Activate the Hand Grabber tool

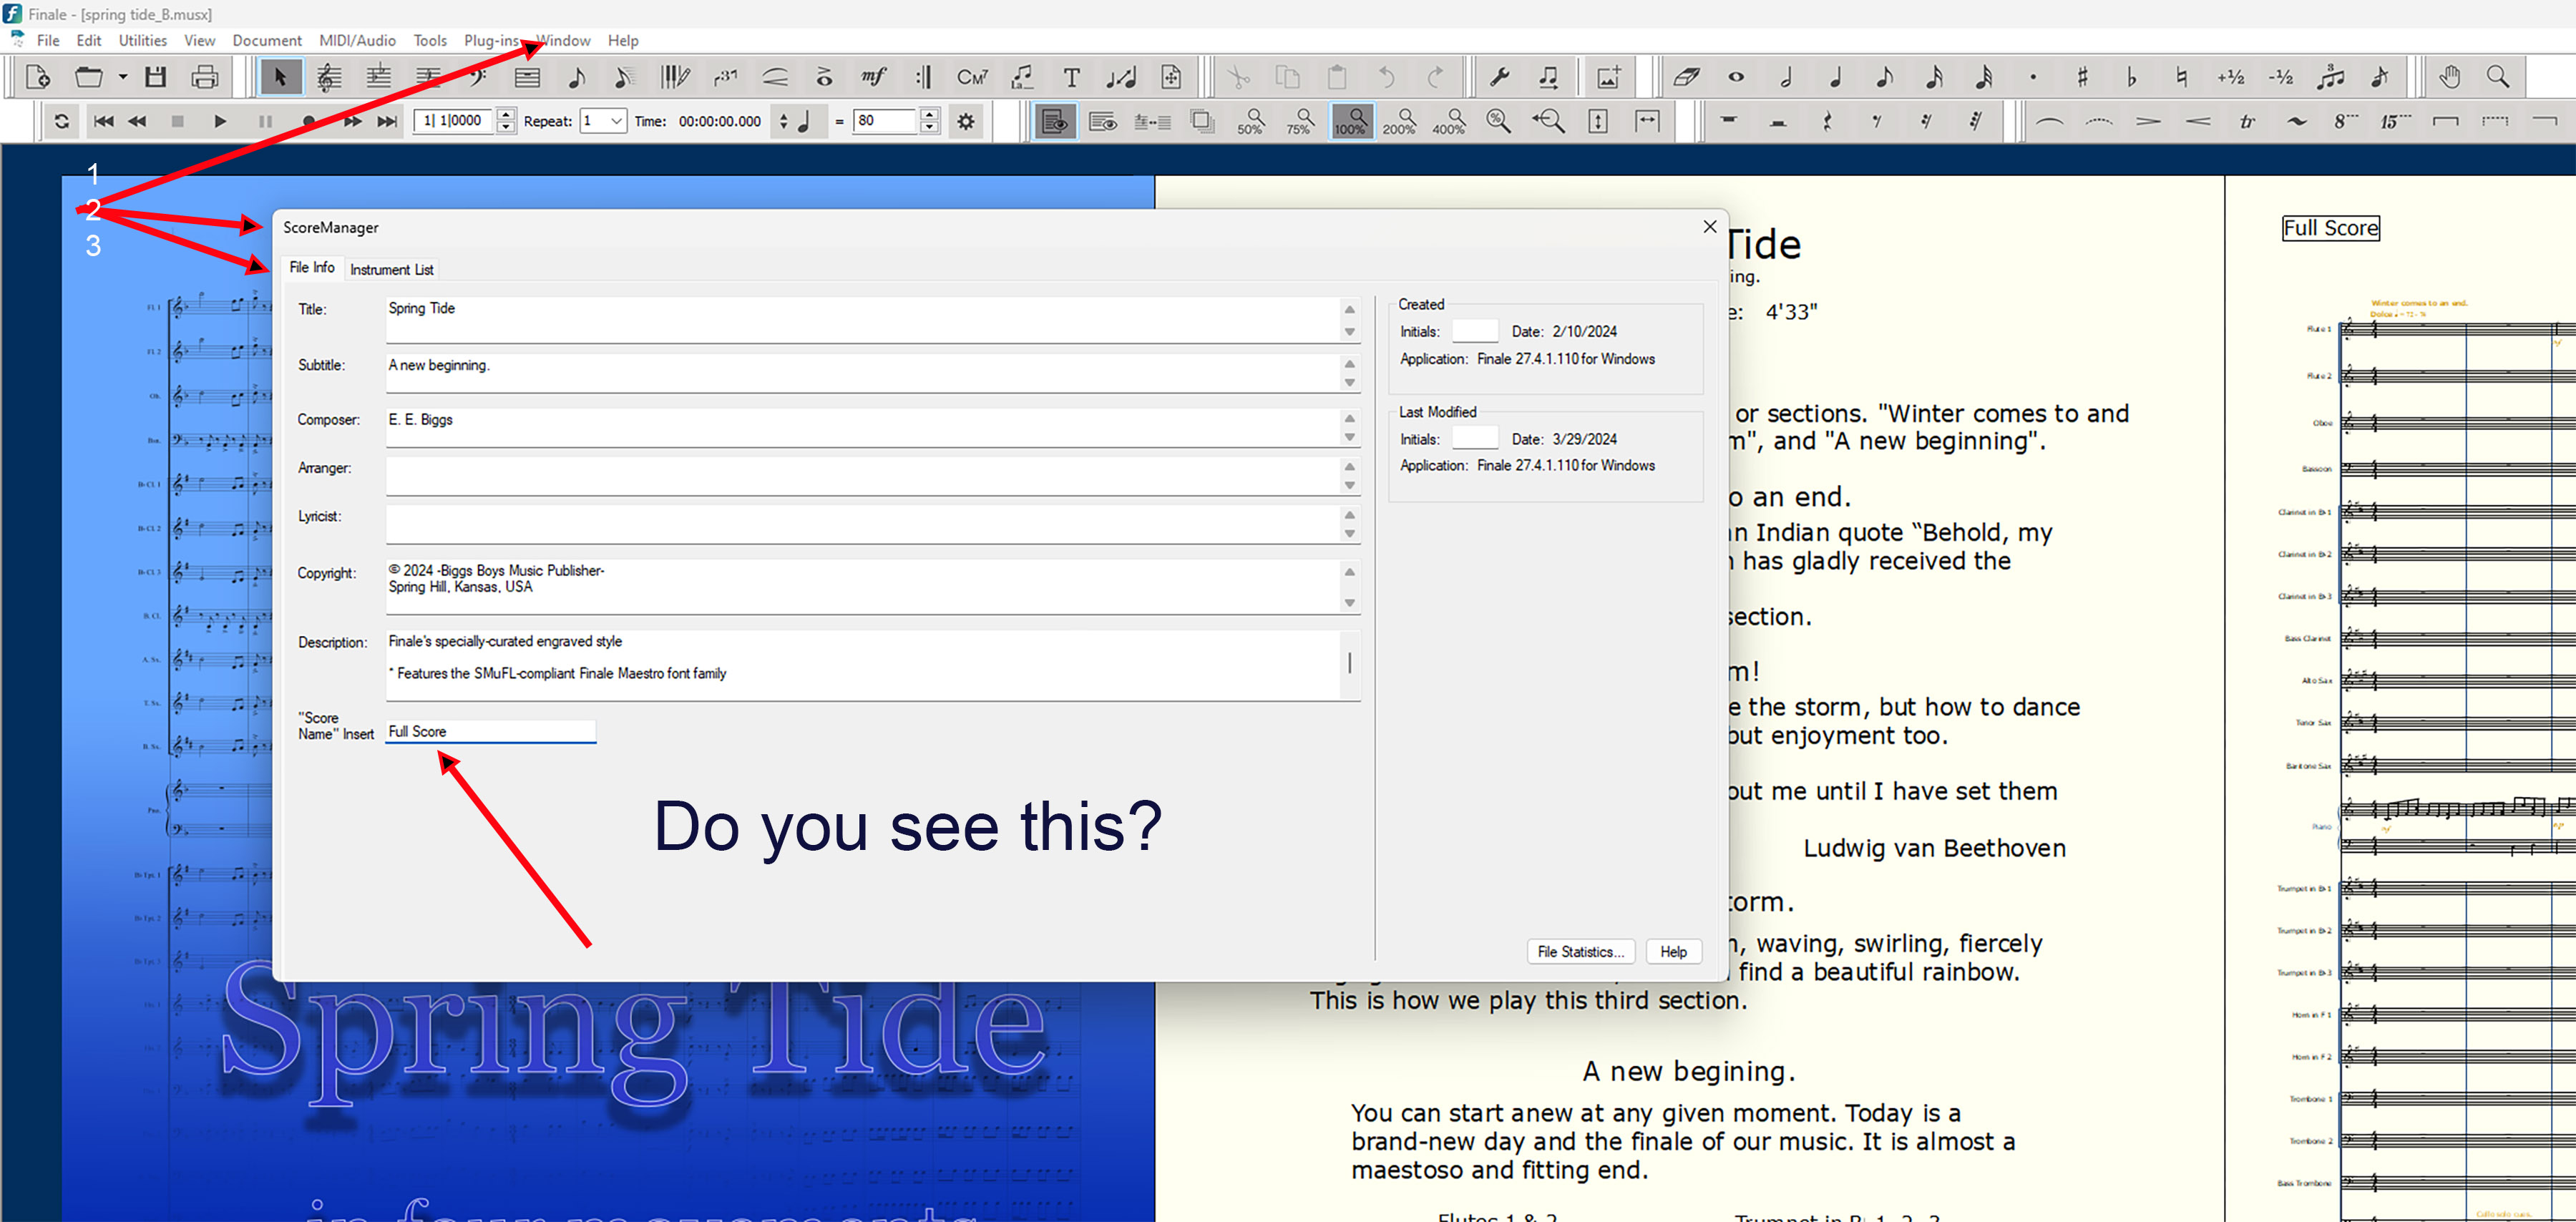click(2449, 77)
